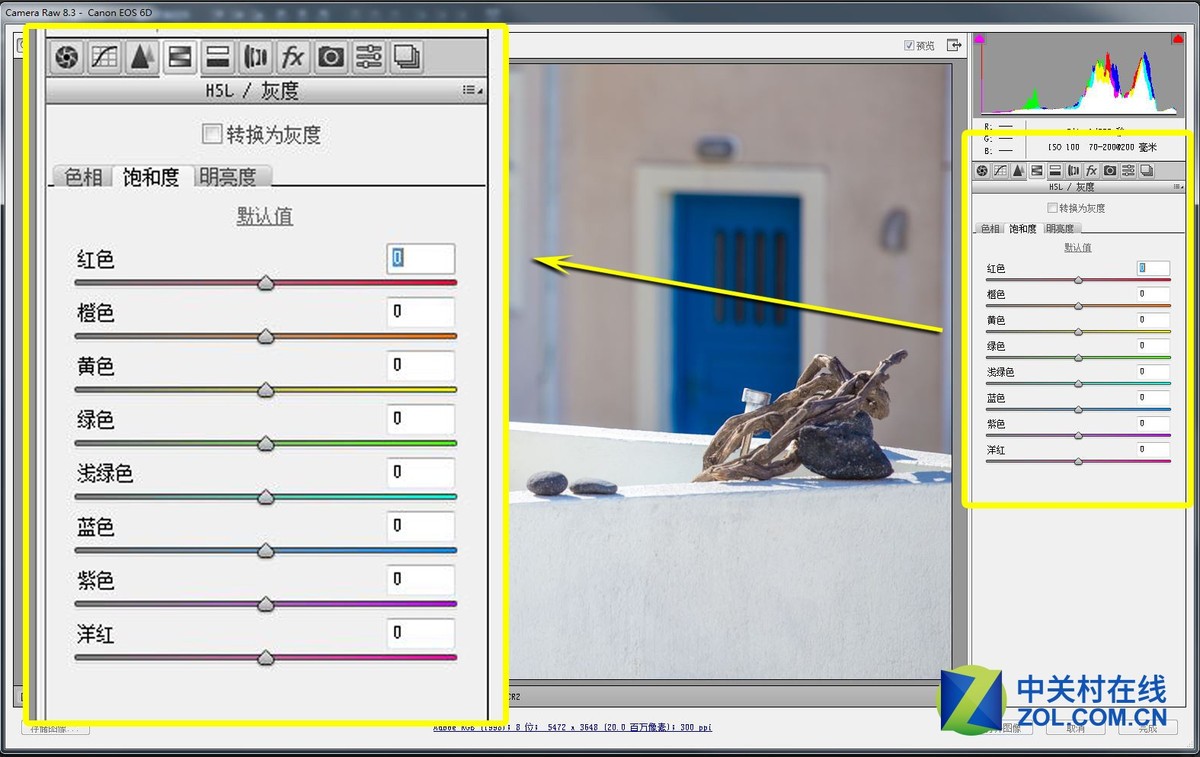Switch to 色相 tab in enlarged panel
This screenshot has height=757, width=1200.
83,177
